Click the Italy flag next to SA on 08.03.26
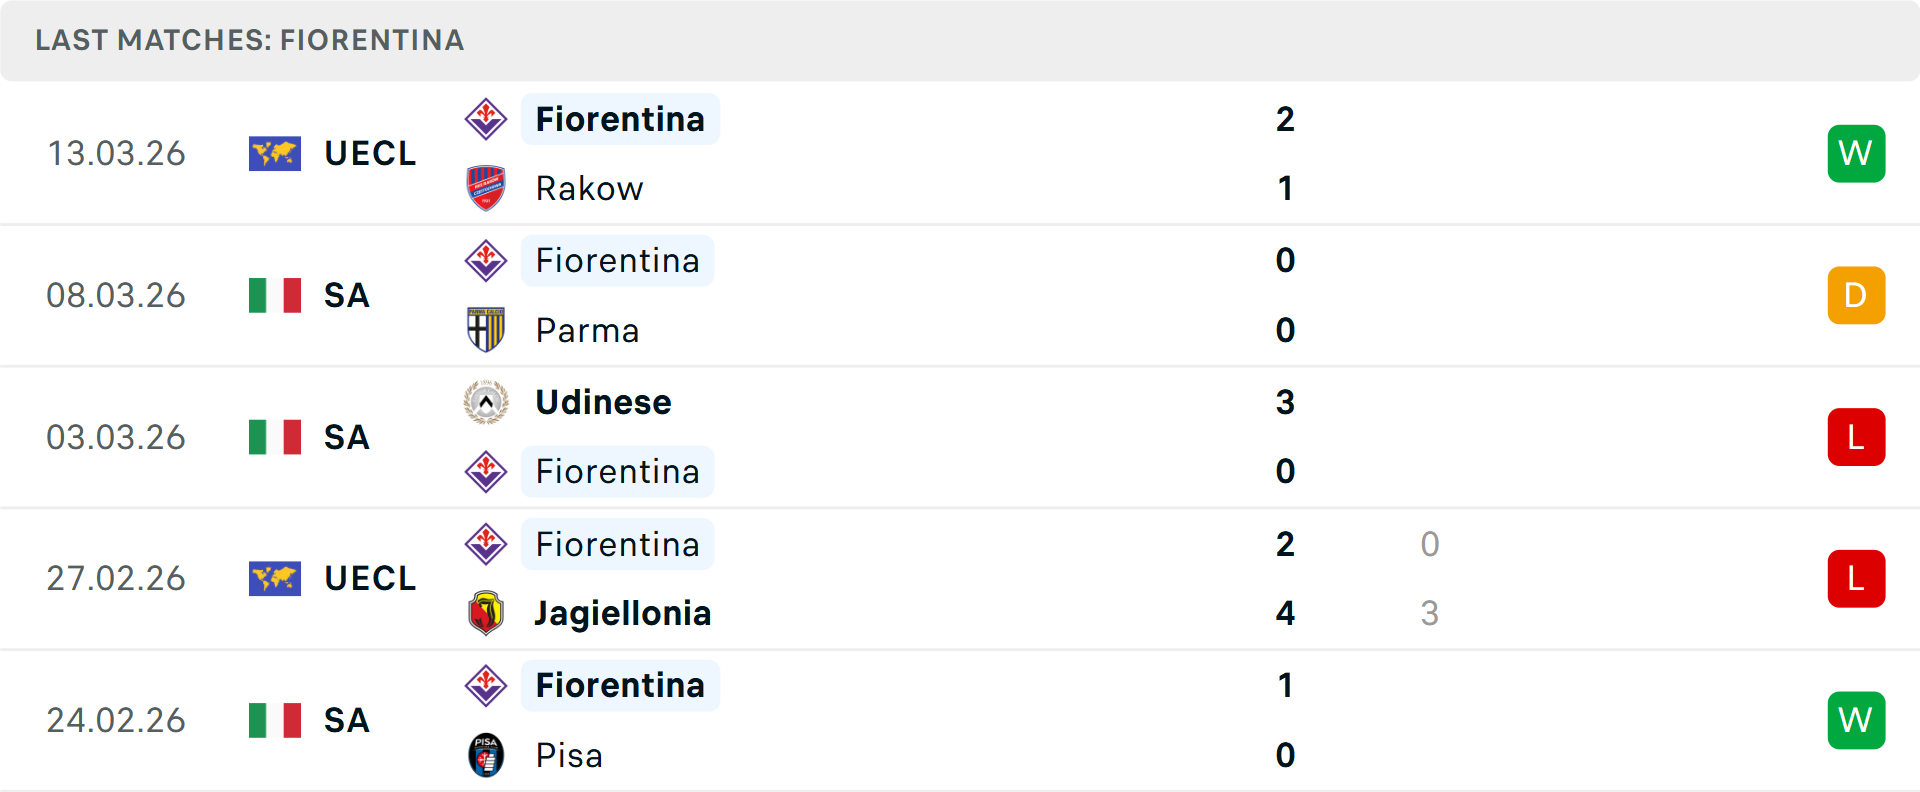 [274, 295]
